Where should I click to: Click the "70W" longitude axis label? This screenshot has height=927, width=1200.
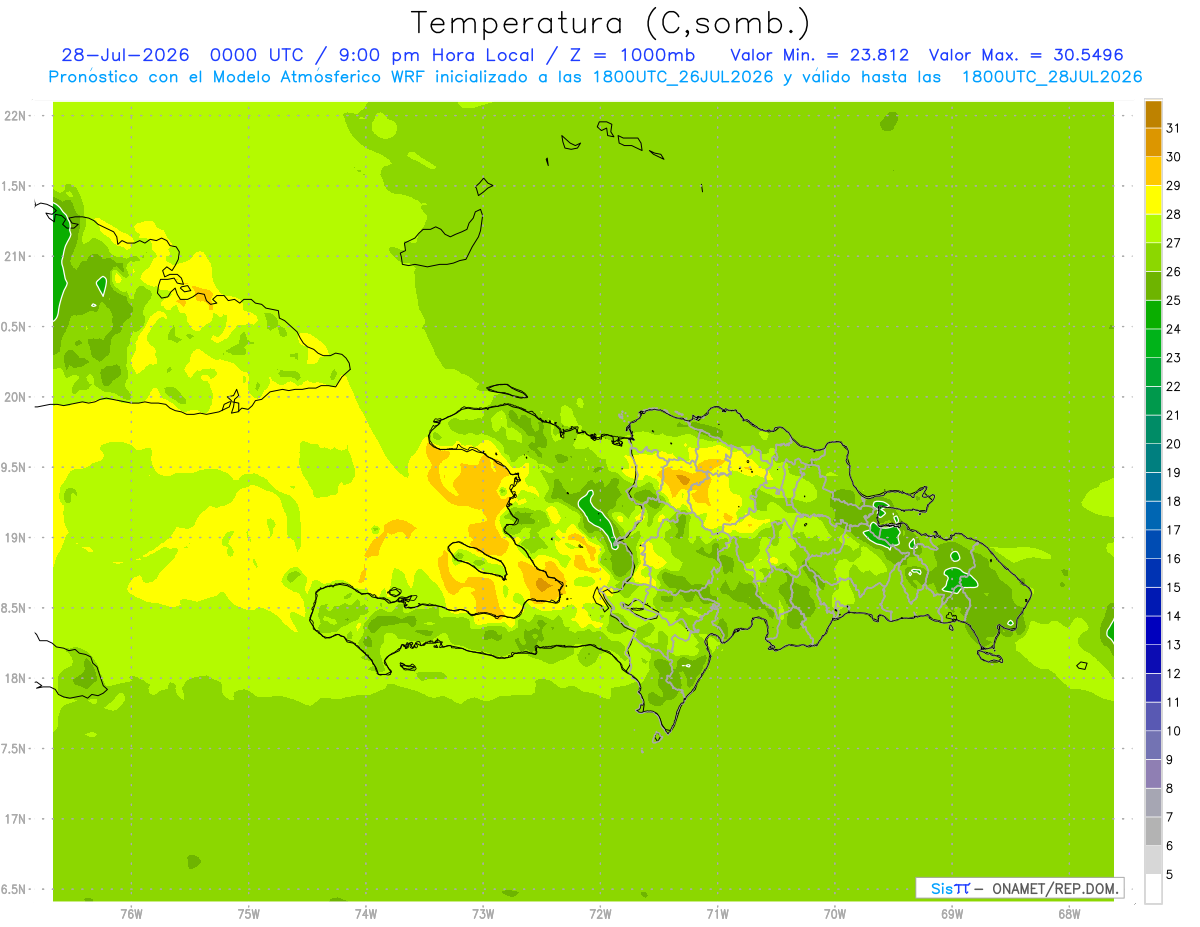835,914
